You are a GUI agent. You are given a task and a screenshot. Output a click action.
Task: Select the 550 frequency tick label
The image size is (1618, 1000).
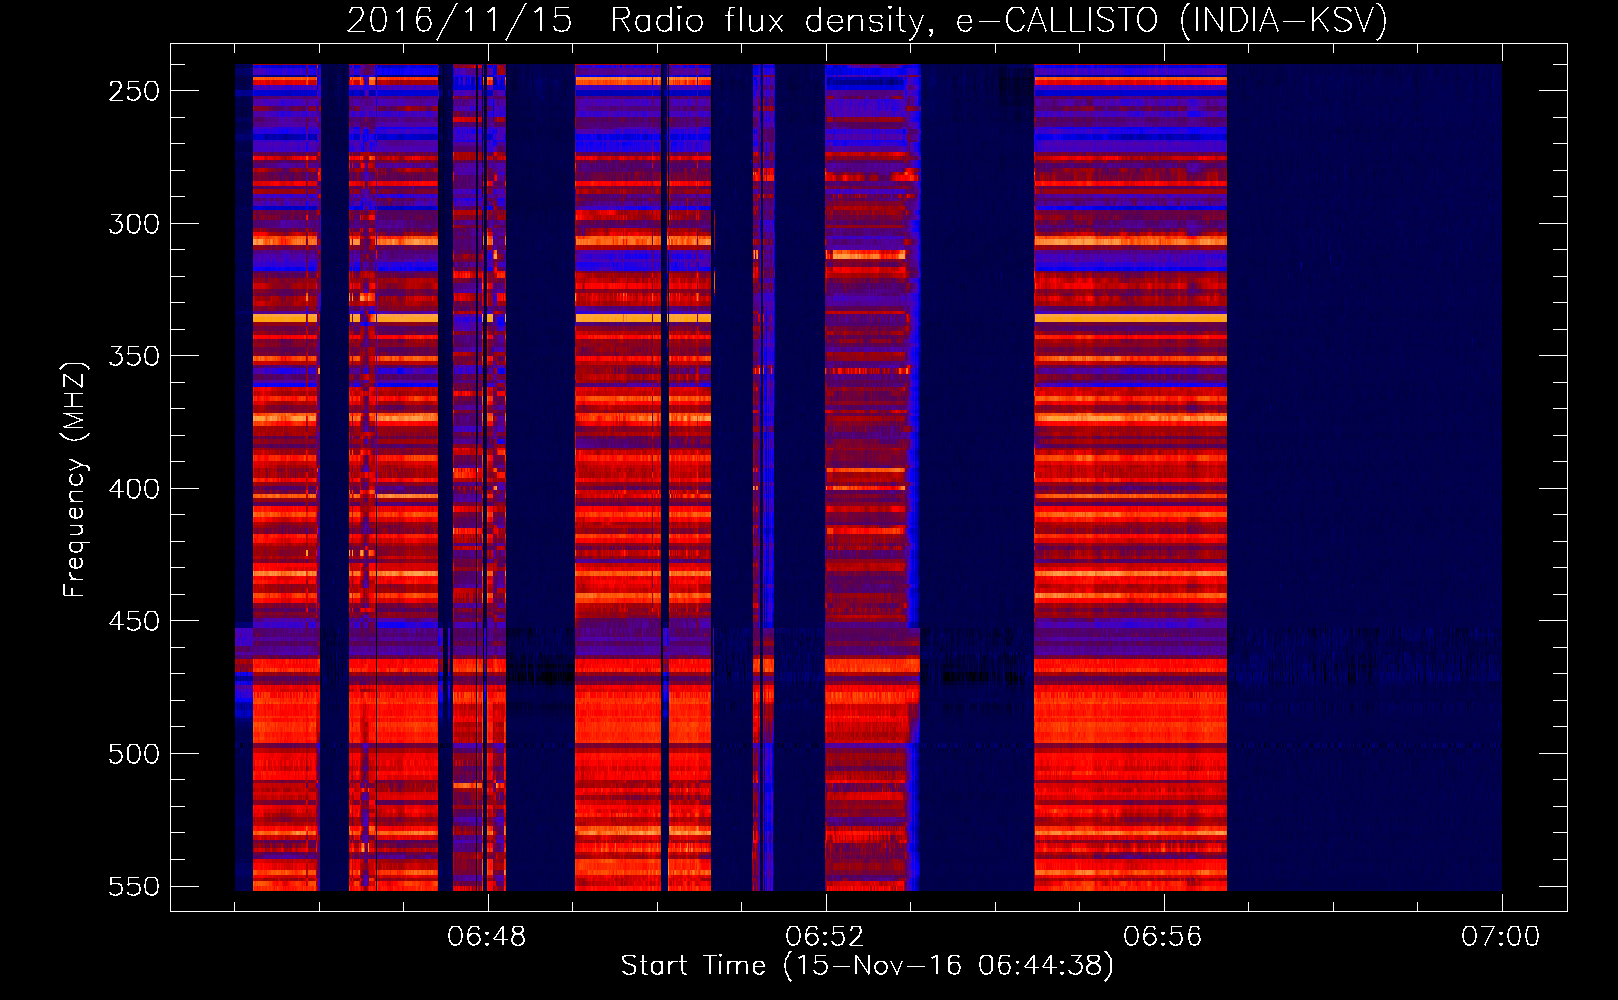point(134,887)
